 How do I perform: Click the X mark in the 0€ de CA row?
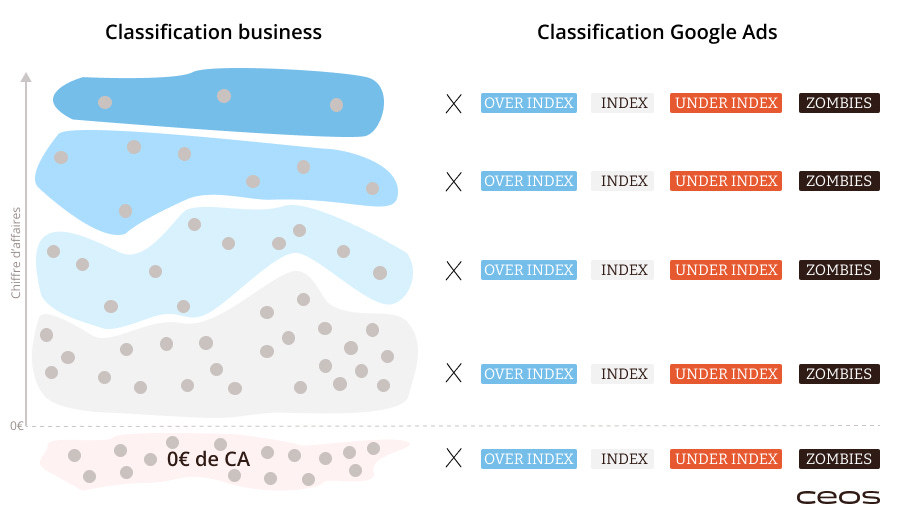click(x=453, y=458)
